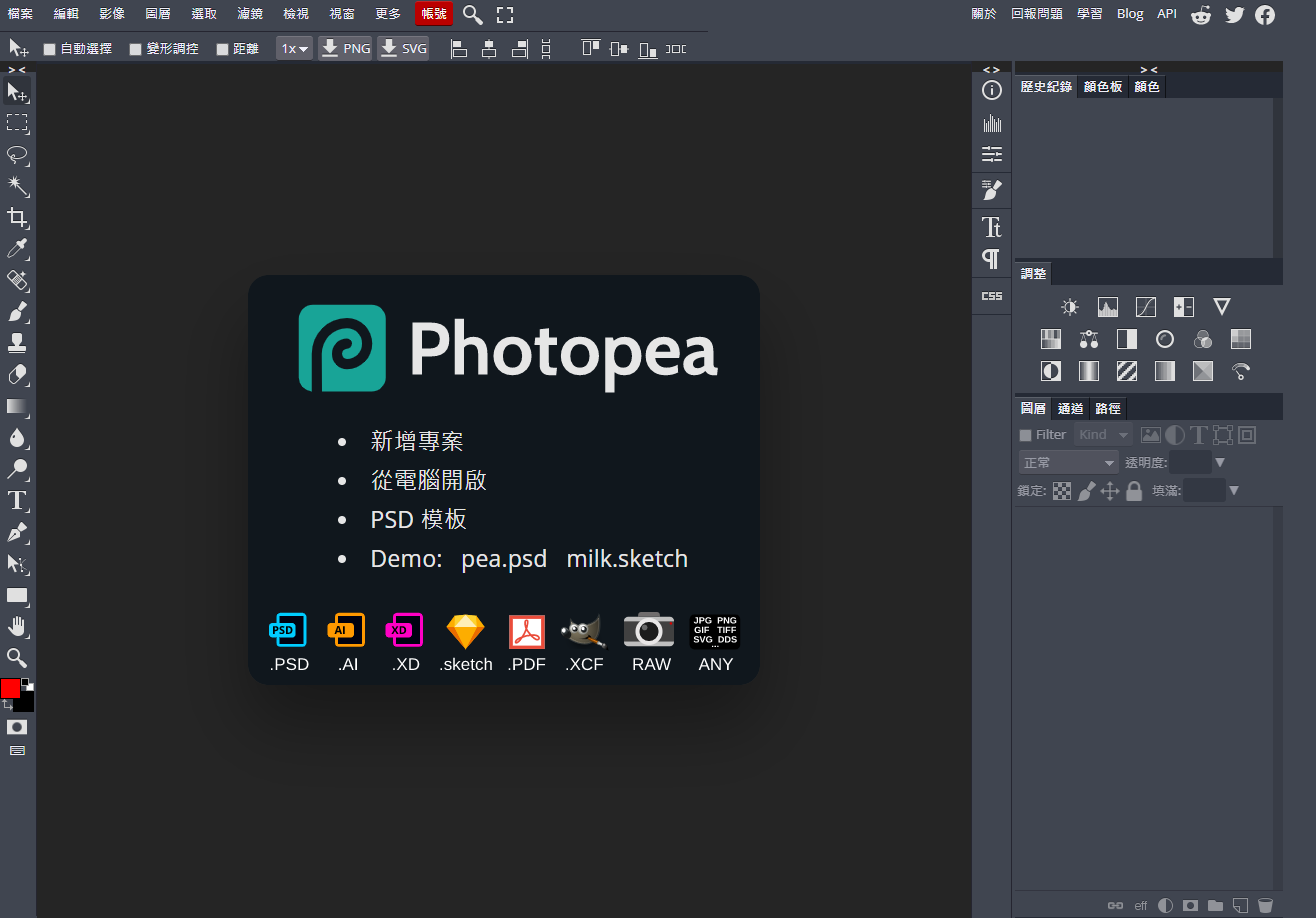Expand the side icon panel with <> arrows
Screen dimensions: 1316x918
point(991,69)
